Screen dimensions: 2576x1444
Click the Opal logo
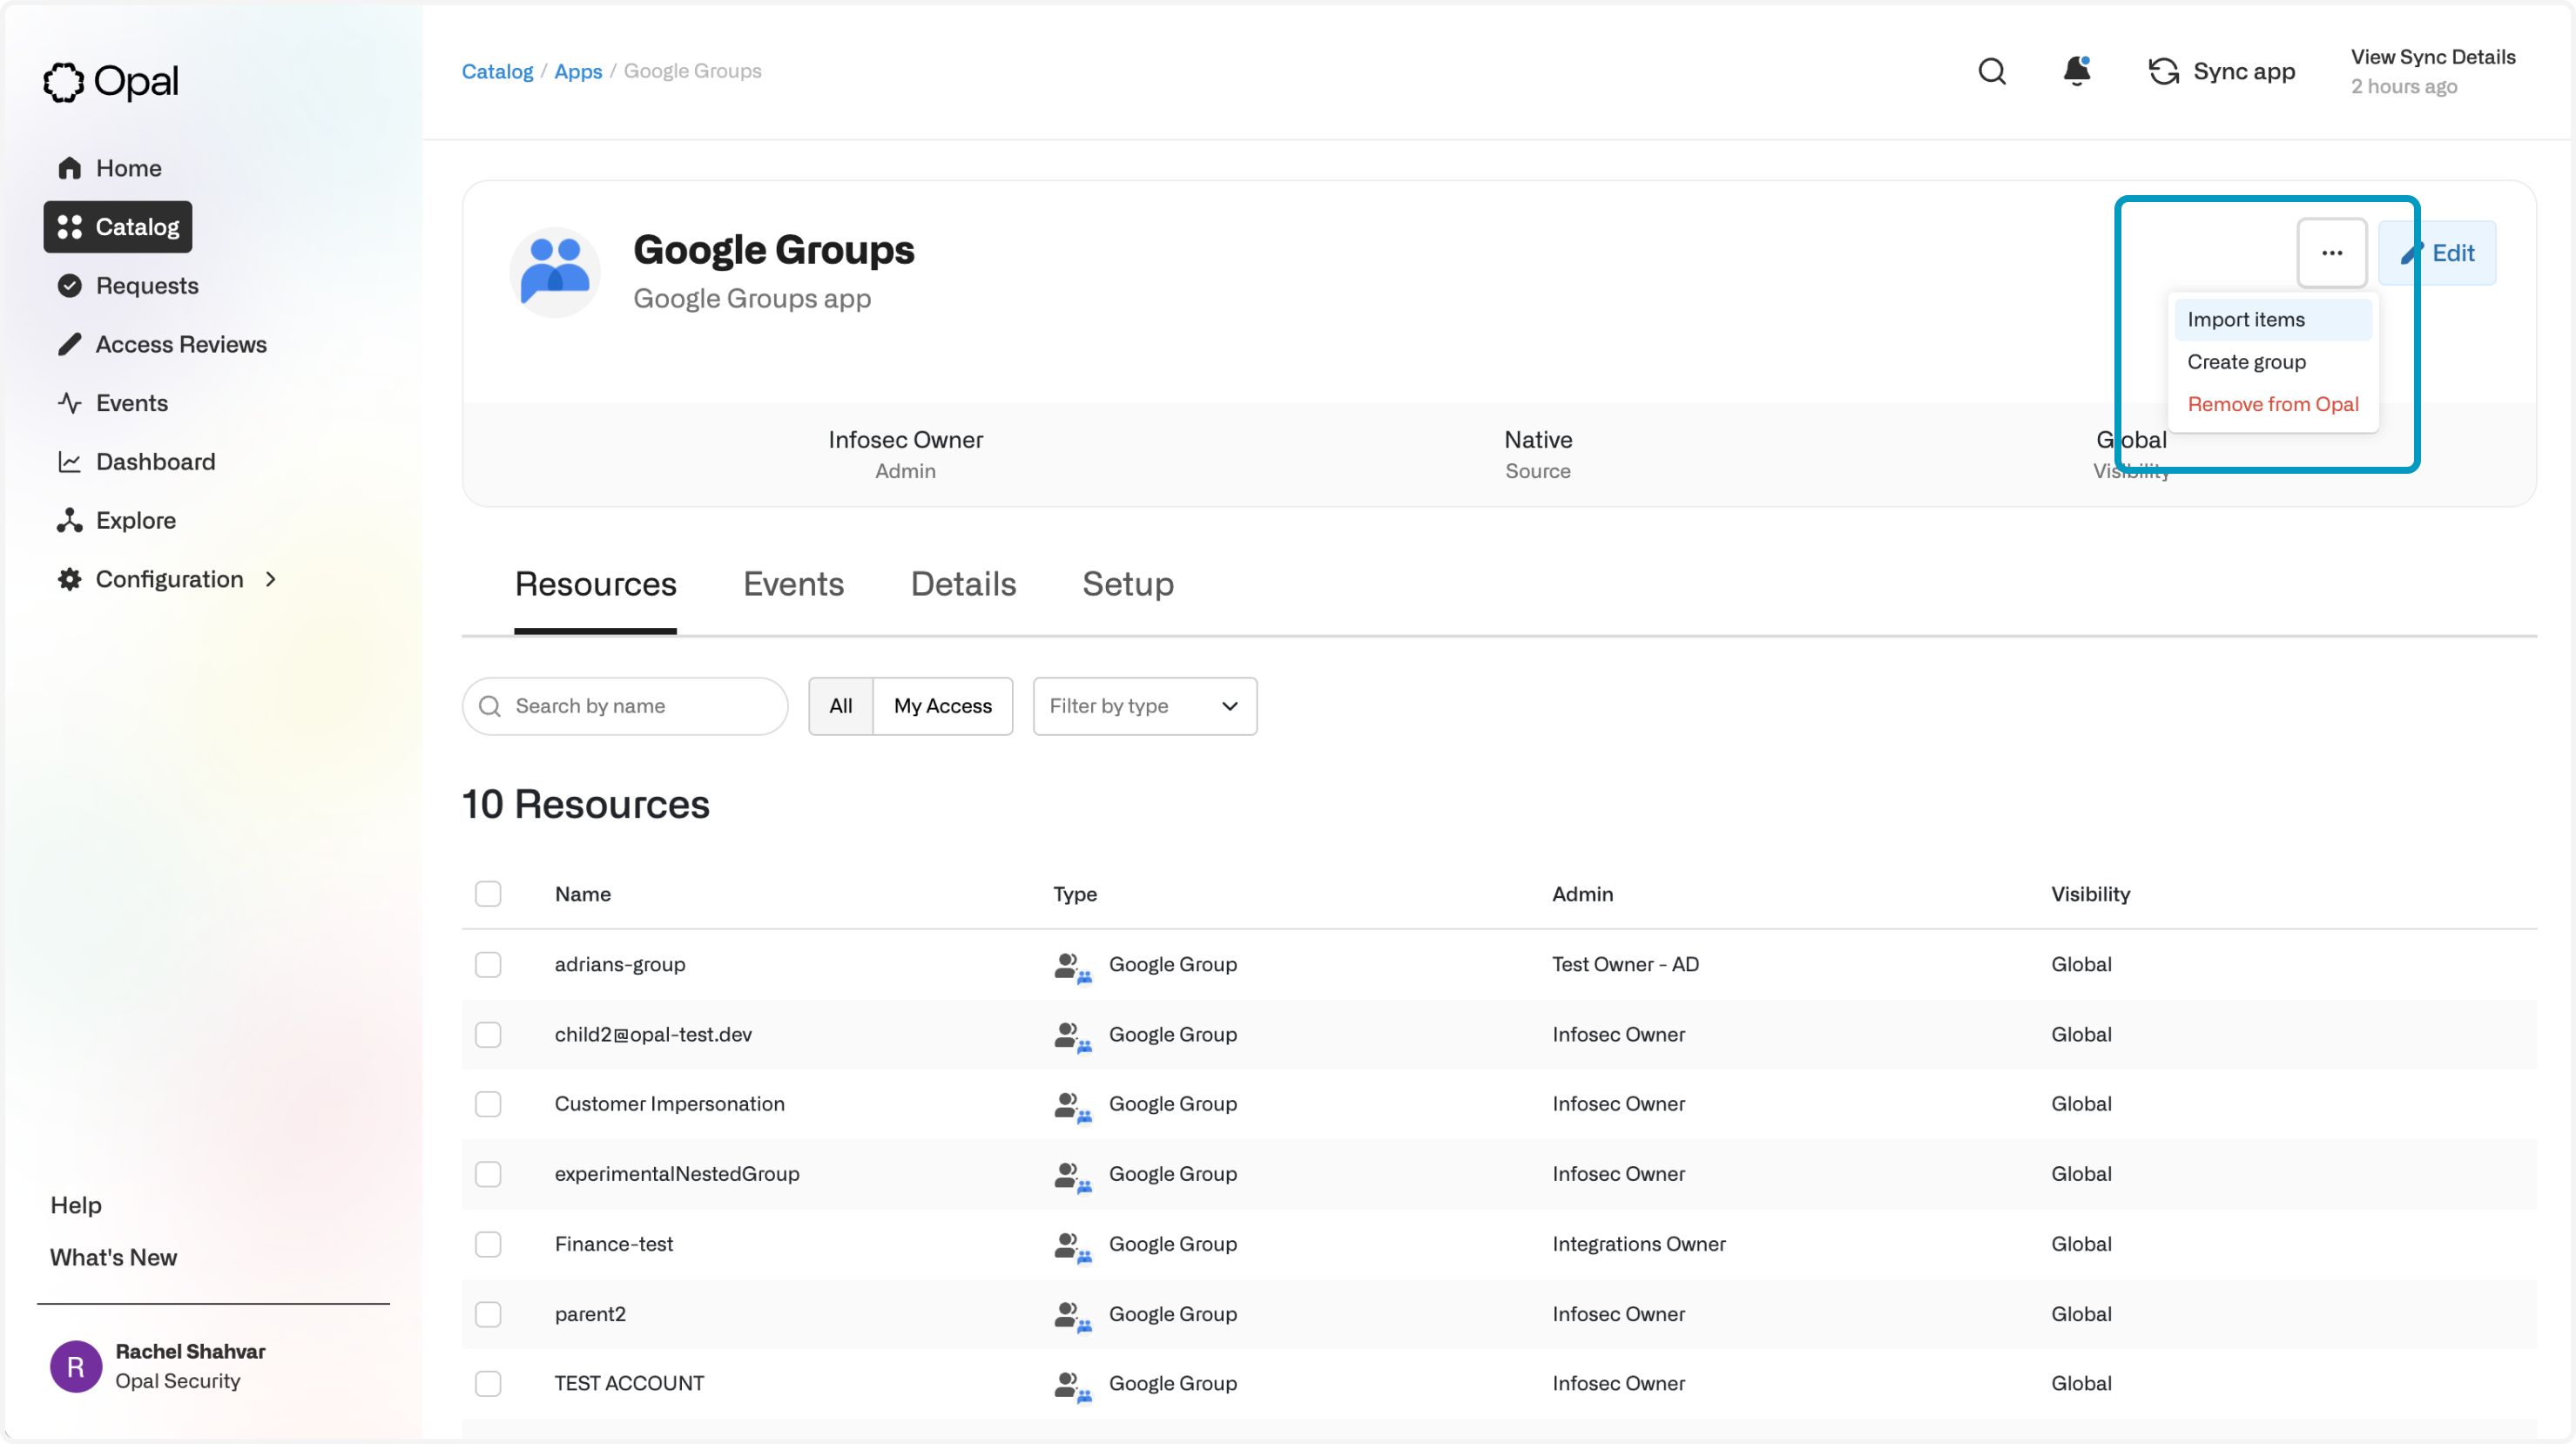[111, 81]
